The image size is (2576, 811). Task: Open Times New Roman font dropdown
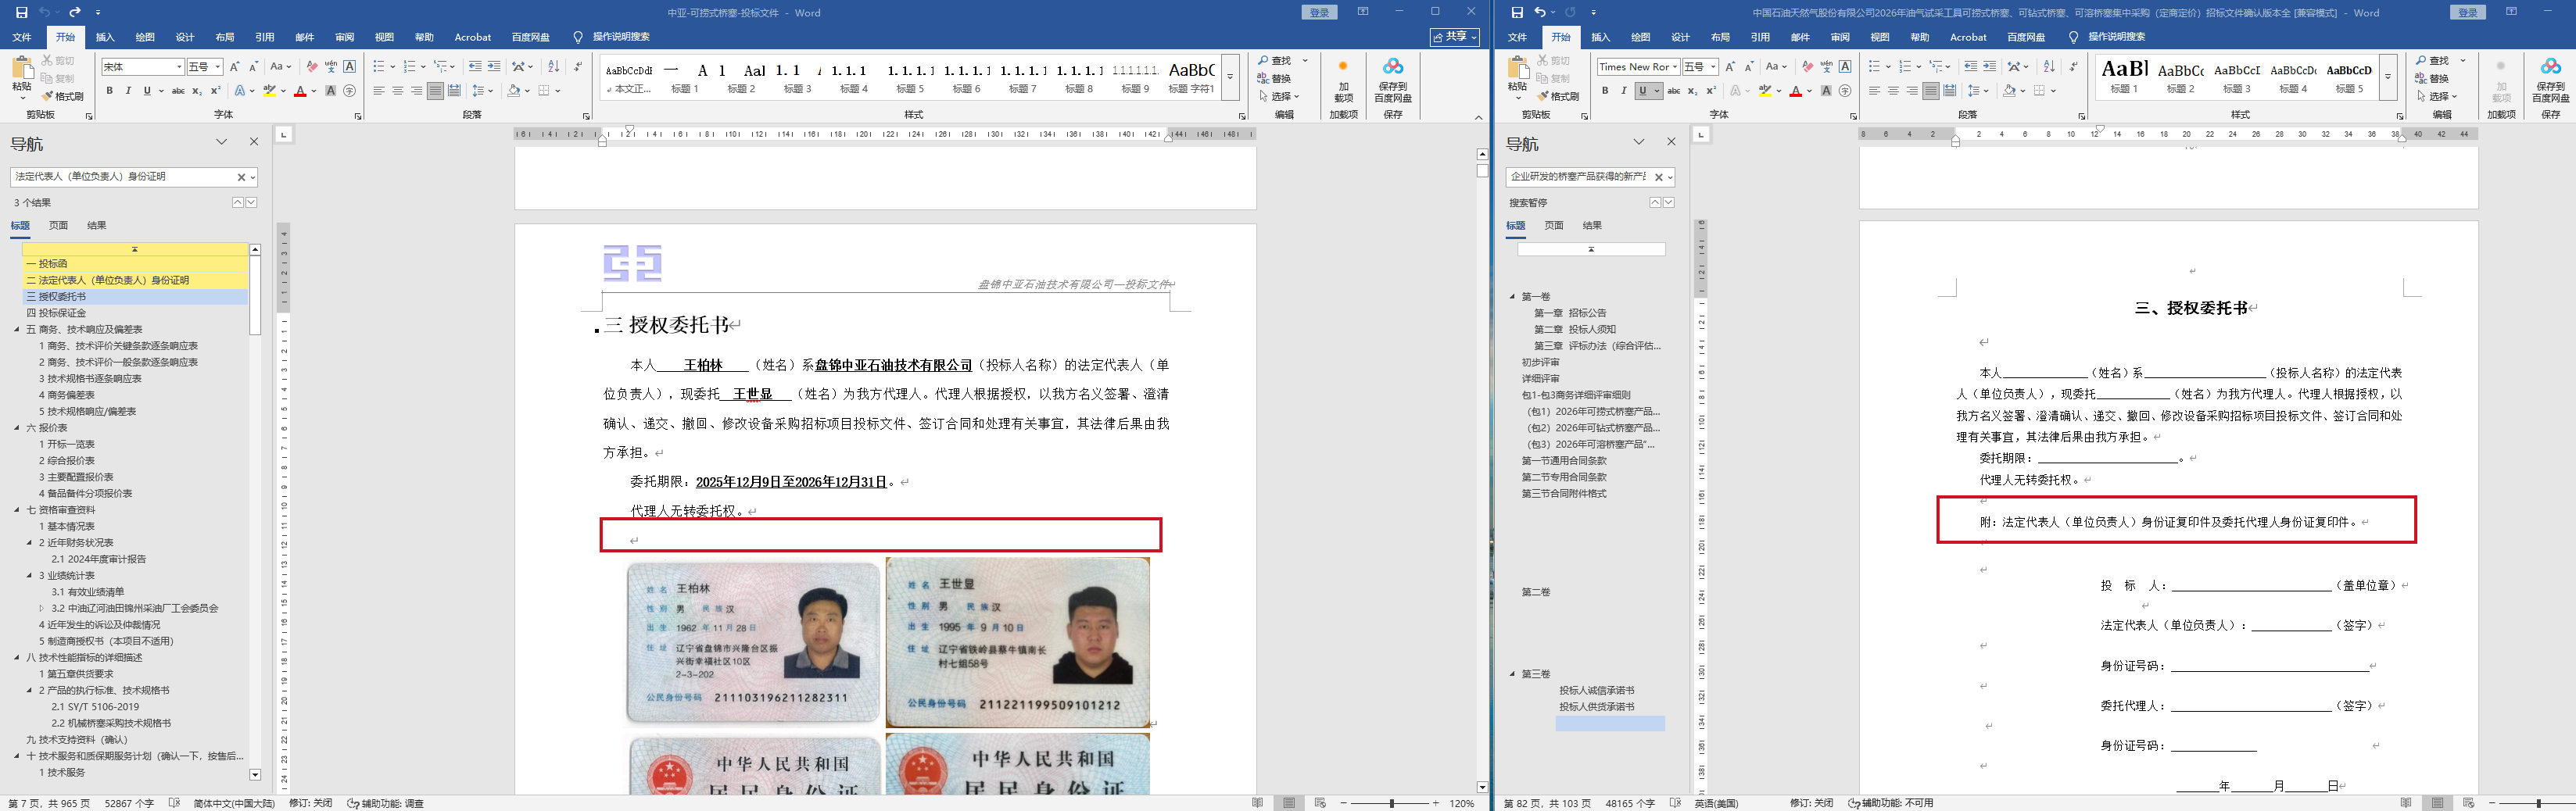click(x=1675, y=67)
